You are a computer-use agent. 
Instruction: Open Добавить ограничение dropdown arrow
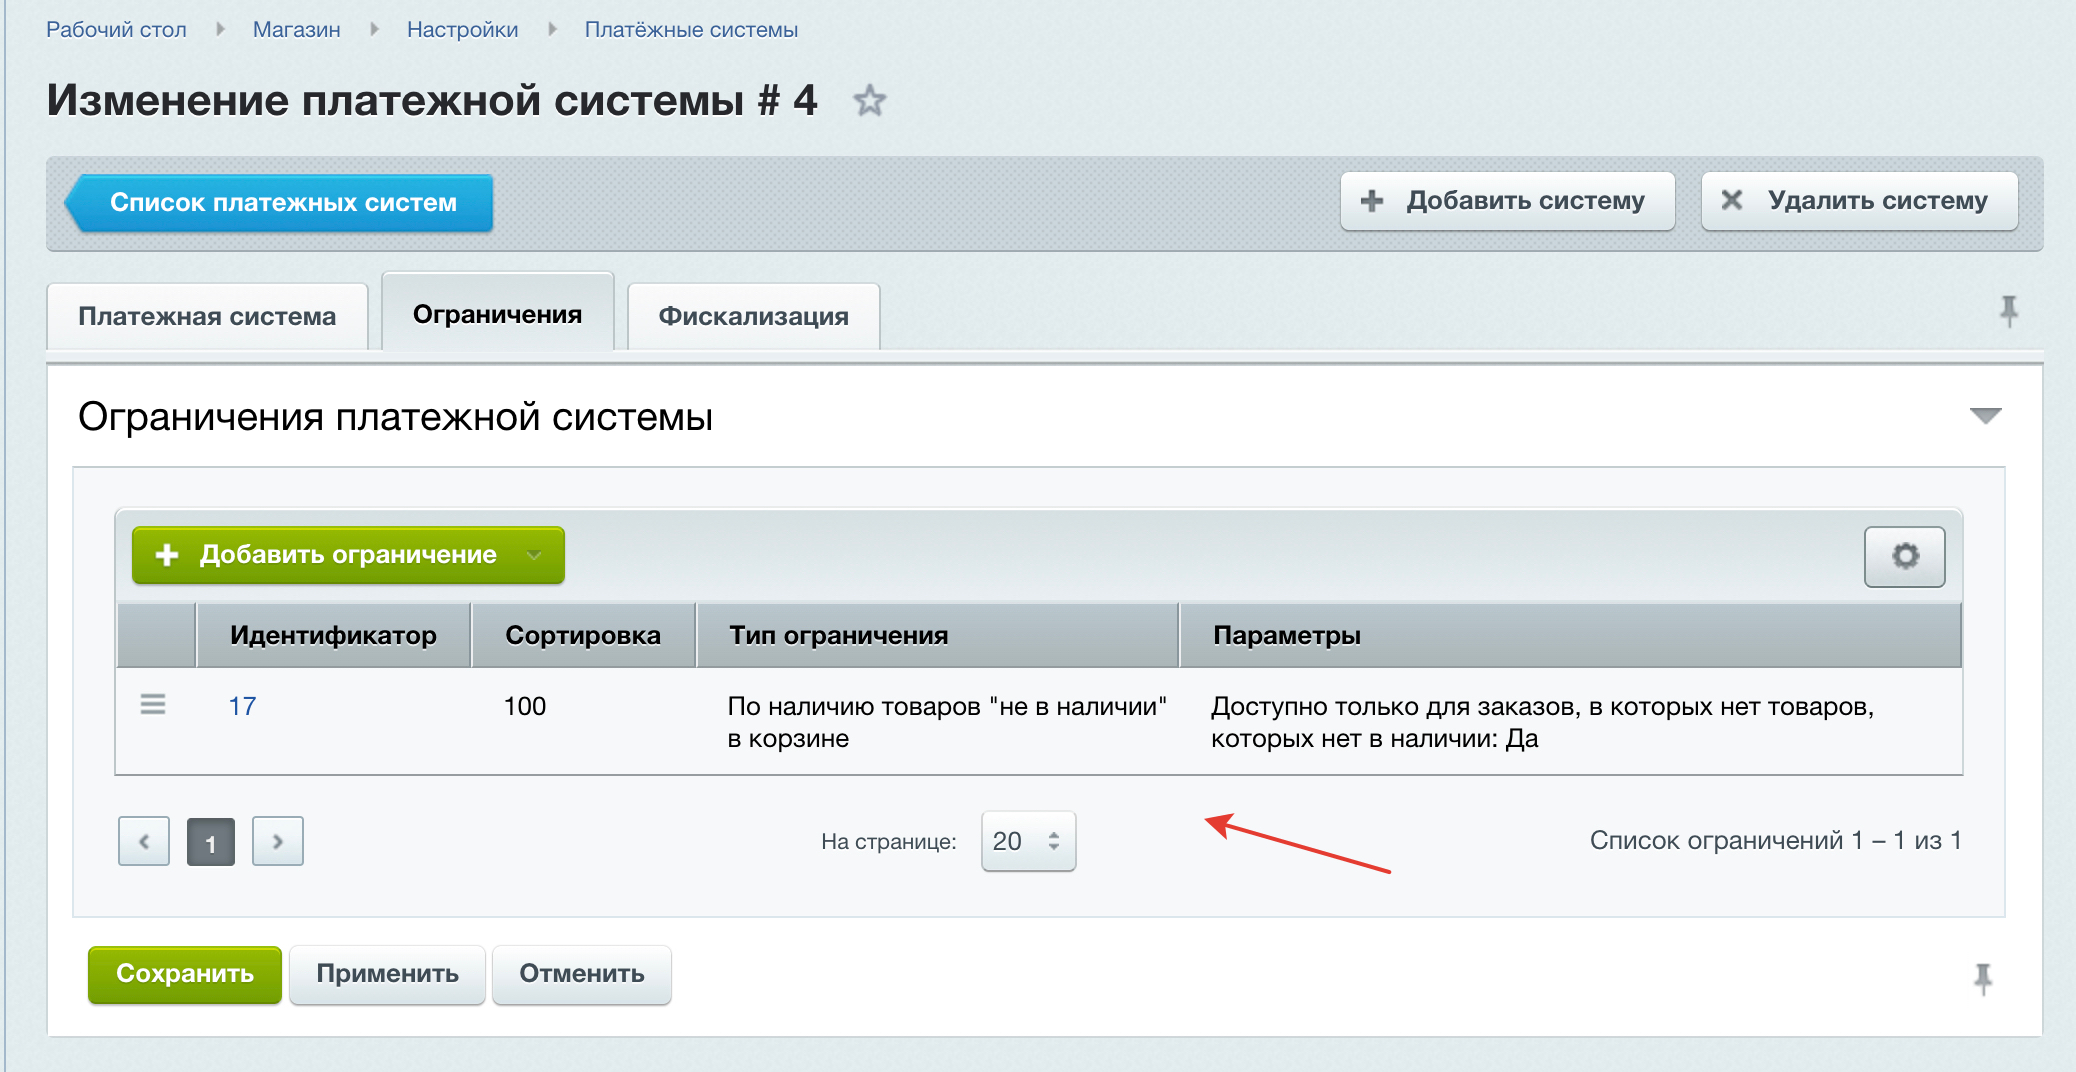[534, 555]
